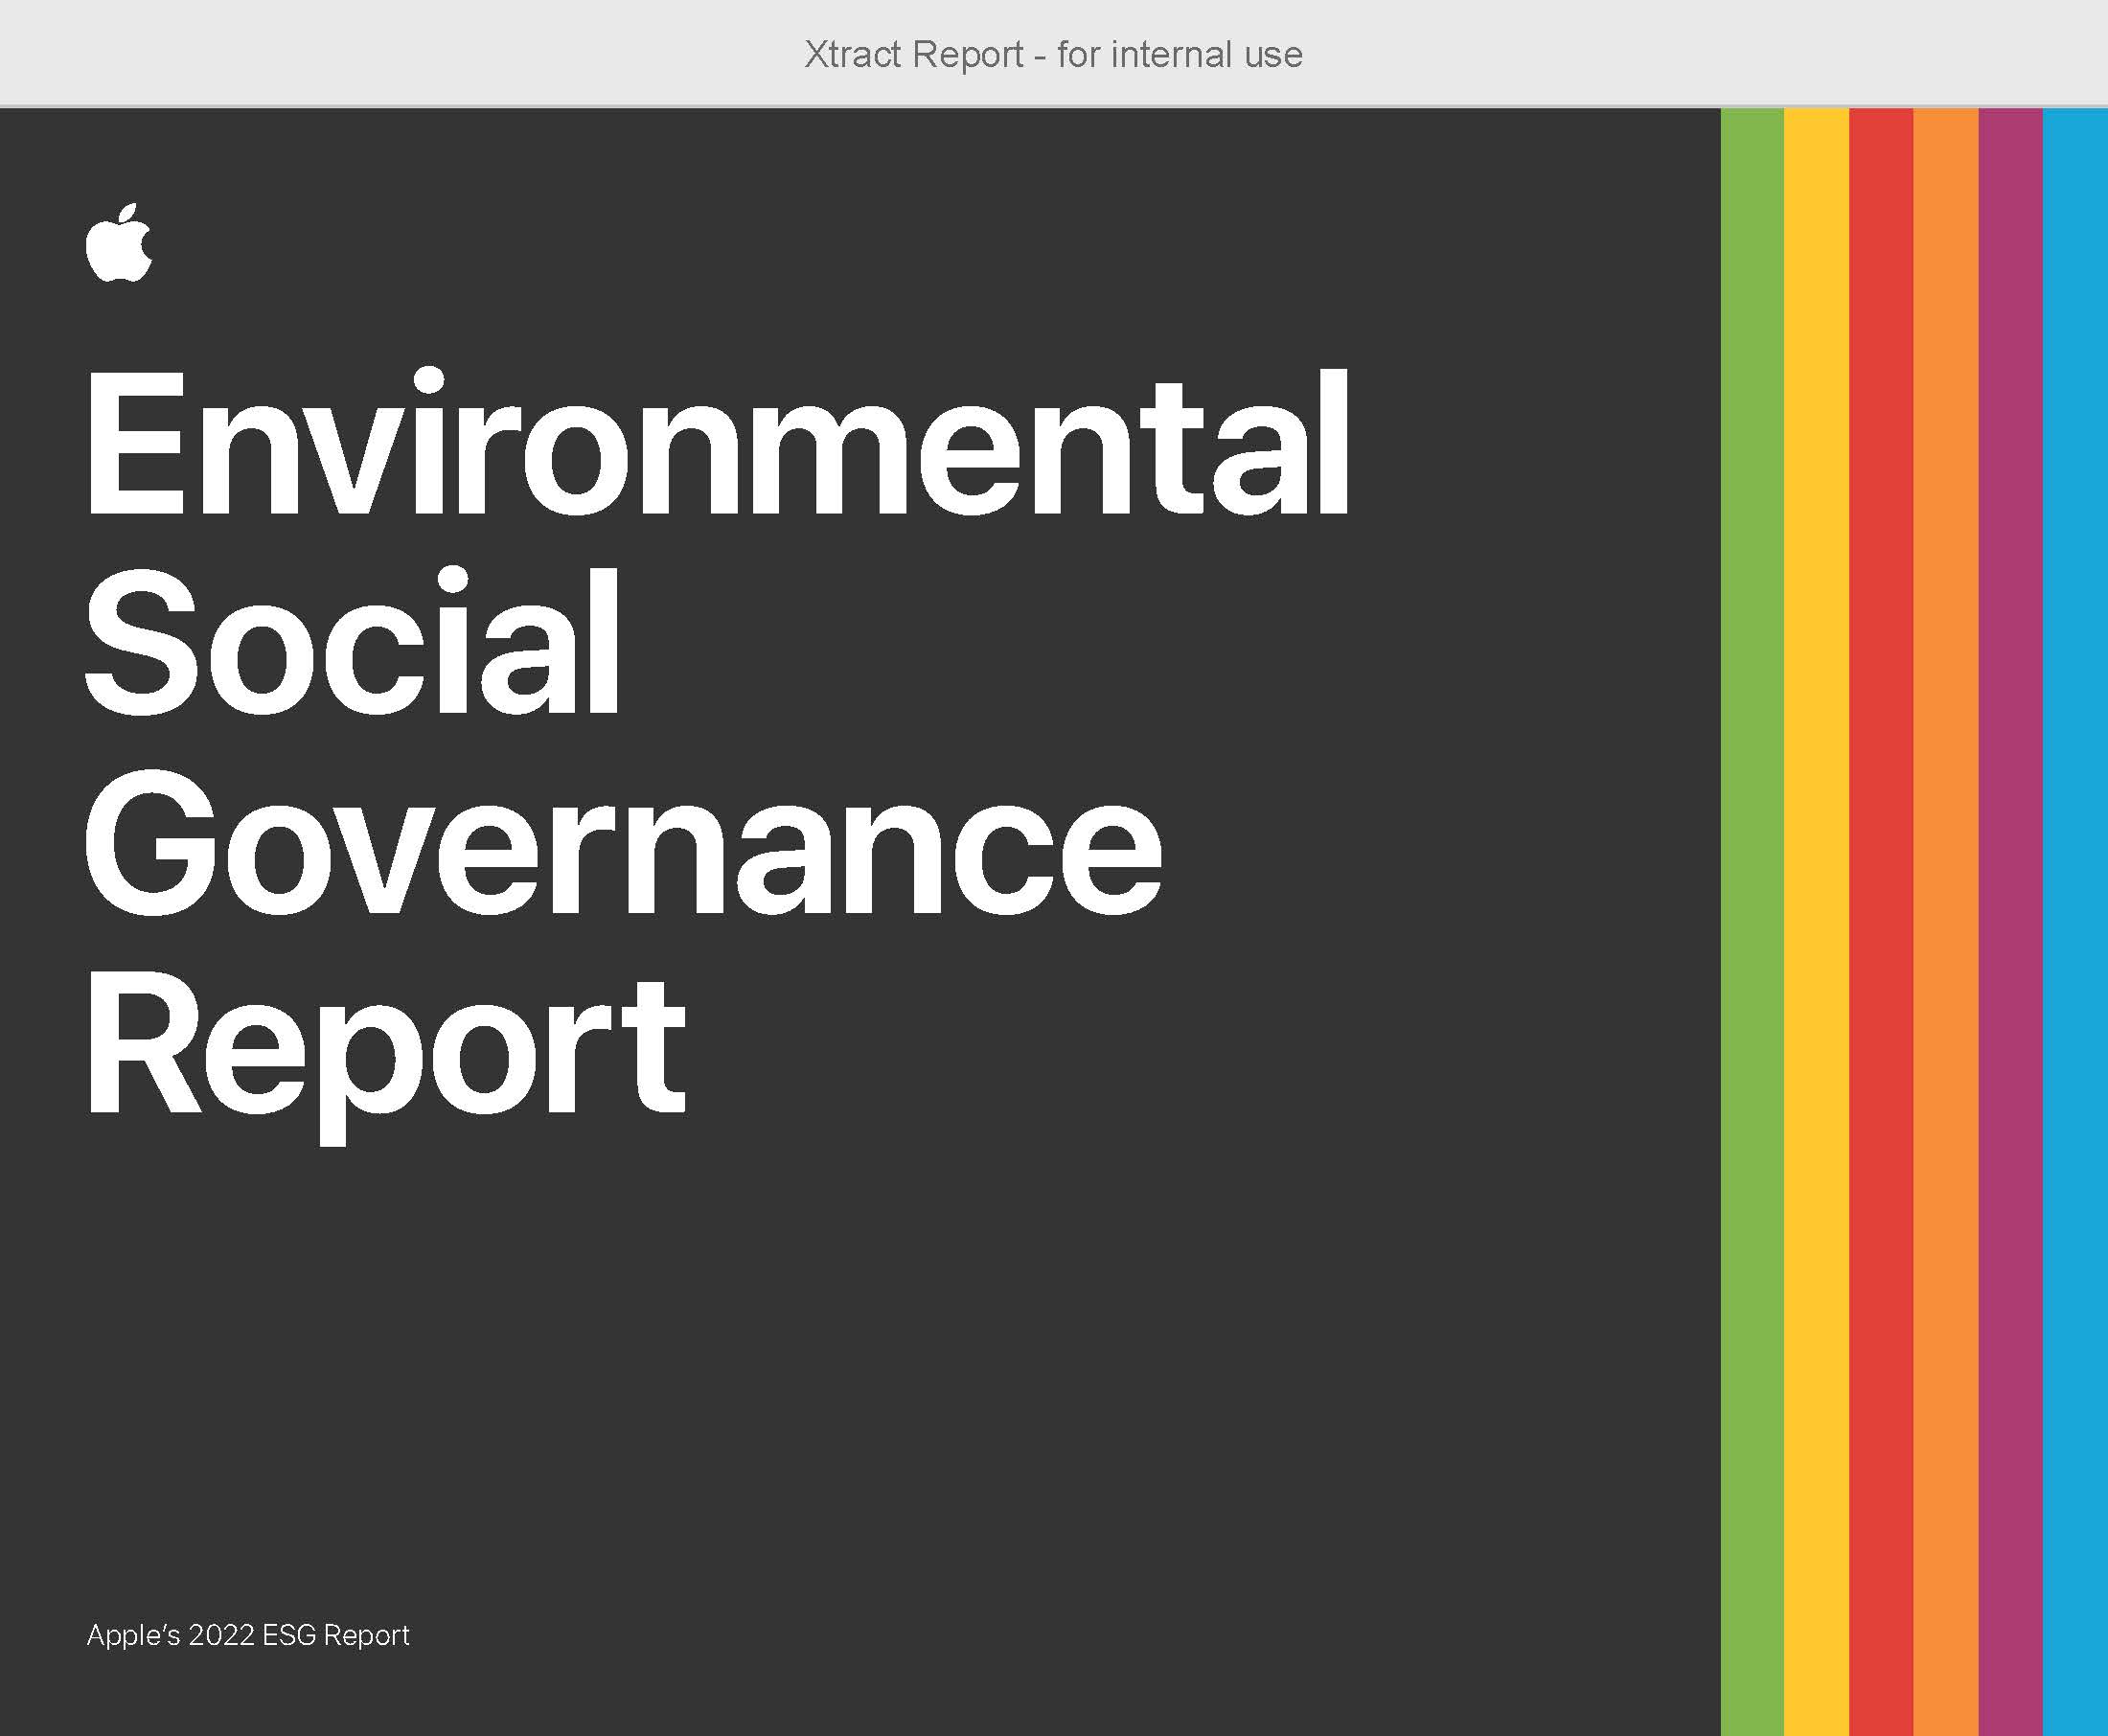The image size is (2108, 1736).
Task: Click the 'Social' title word
Action: [353, 640]
